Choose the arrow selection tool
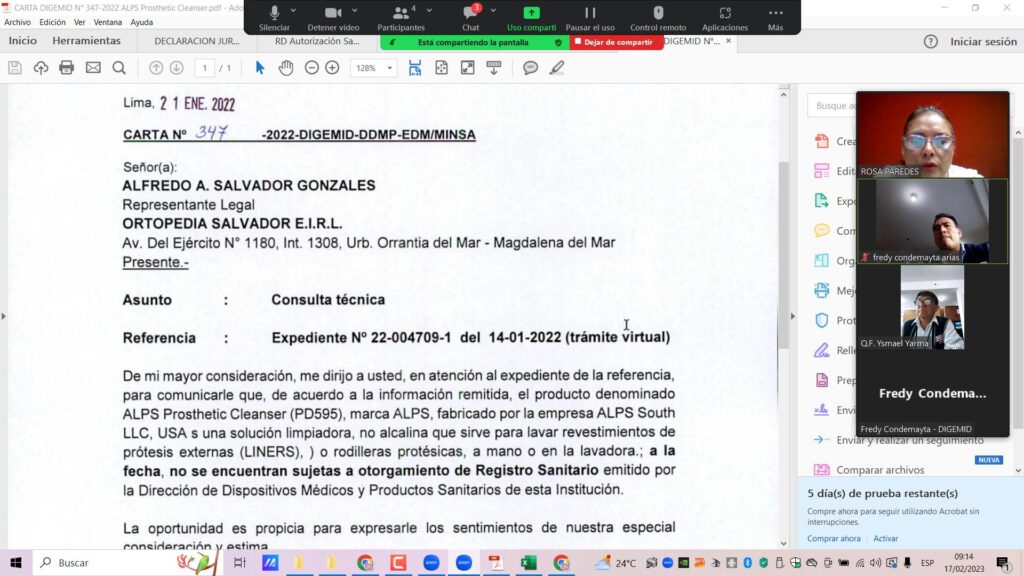The height and width of the screenshot is (576, 1024). pyautogui.click(x=260, y=67)
